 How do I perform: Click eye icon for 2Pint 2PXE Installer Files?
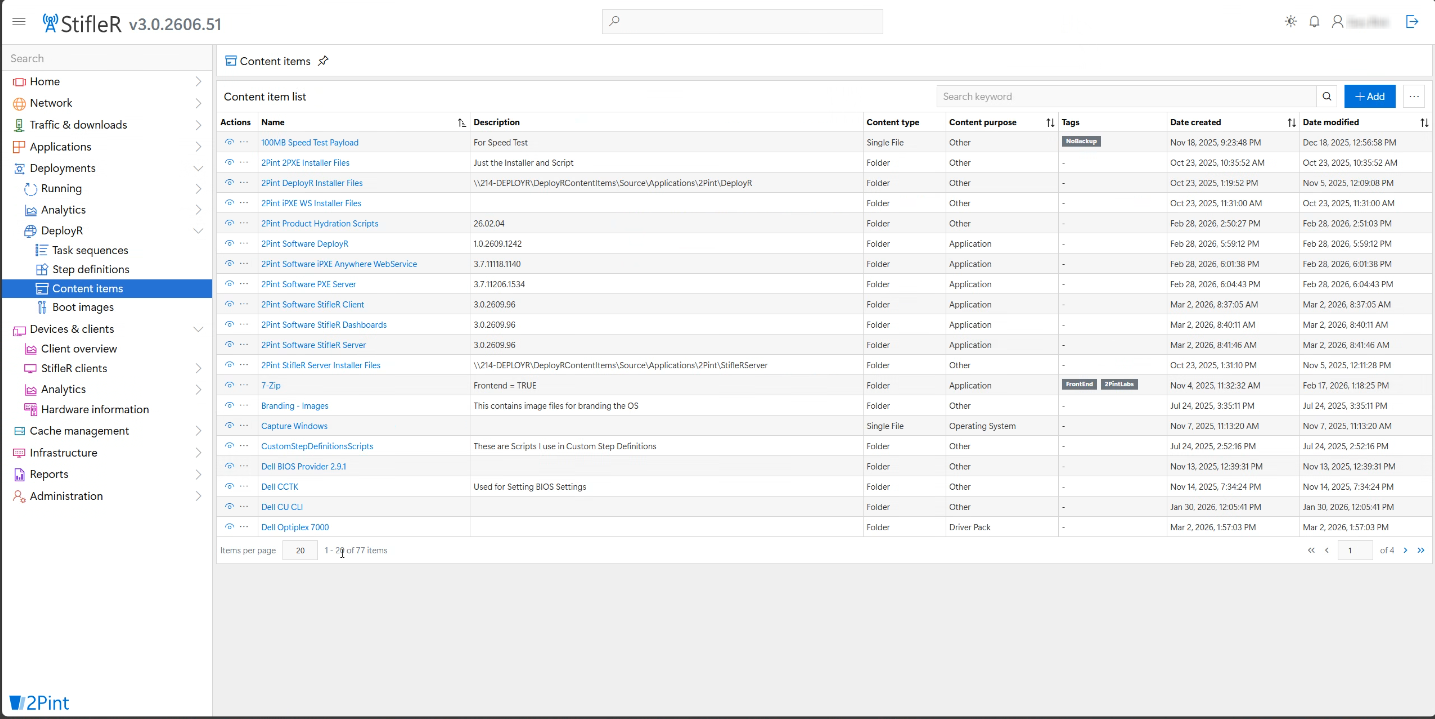[229, 162]
